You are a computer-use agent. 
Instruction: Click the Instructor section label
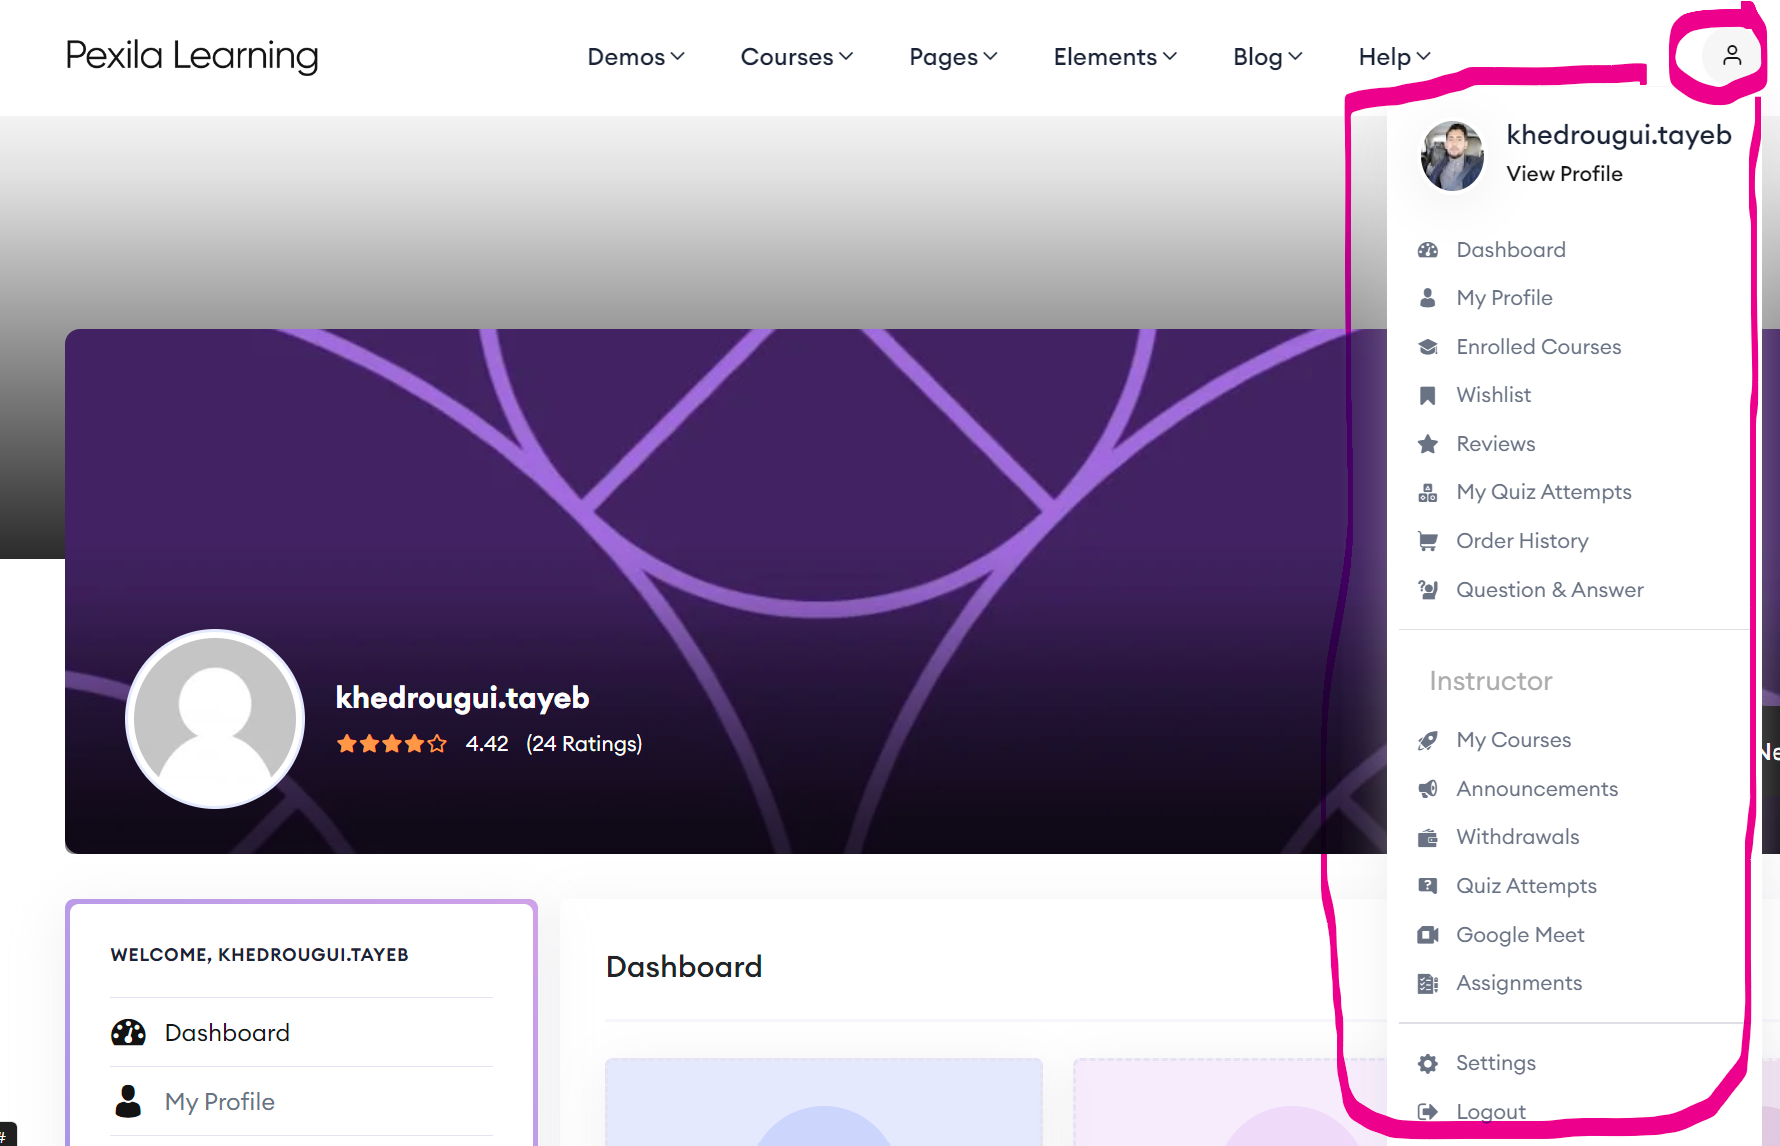tap(1490, 681)
